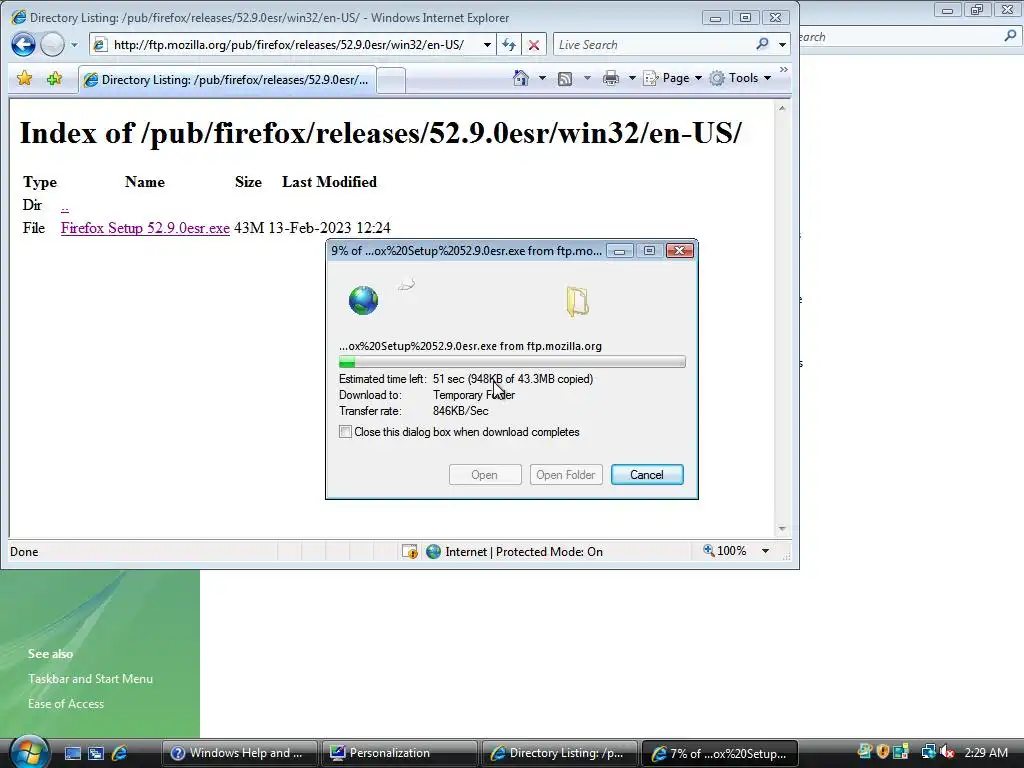This screenshot has height=768, width=1024.
Task: Click the 2:29 AM system clock
Action: 986,752
